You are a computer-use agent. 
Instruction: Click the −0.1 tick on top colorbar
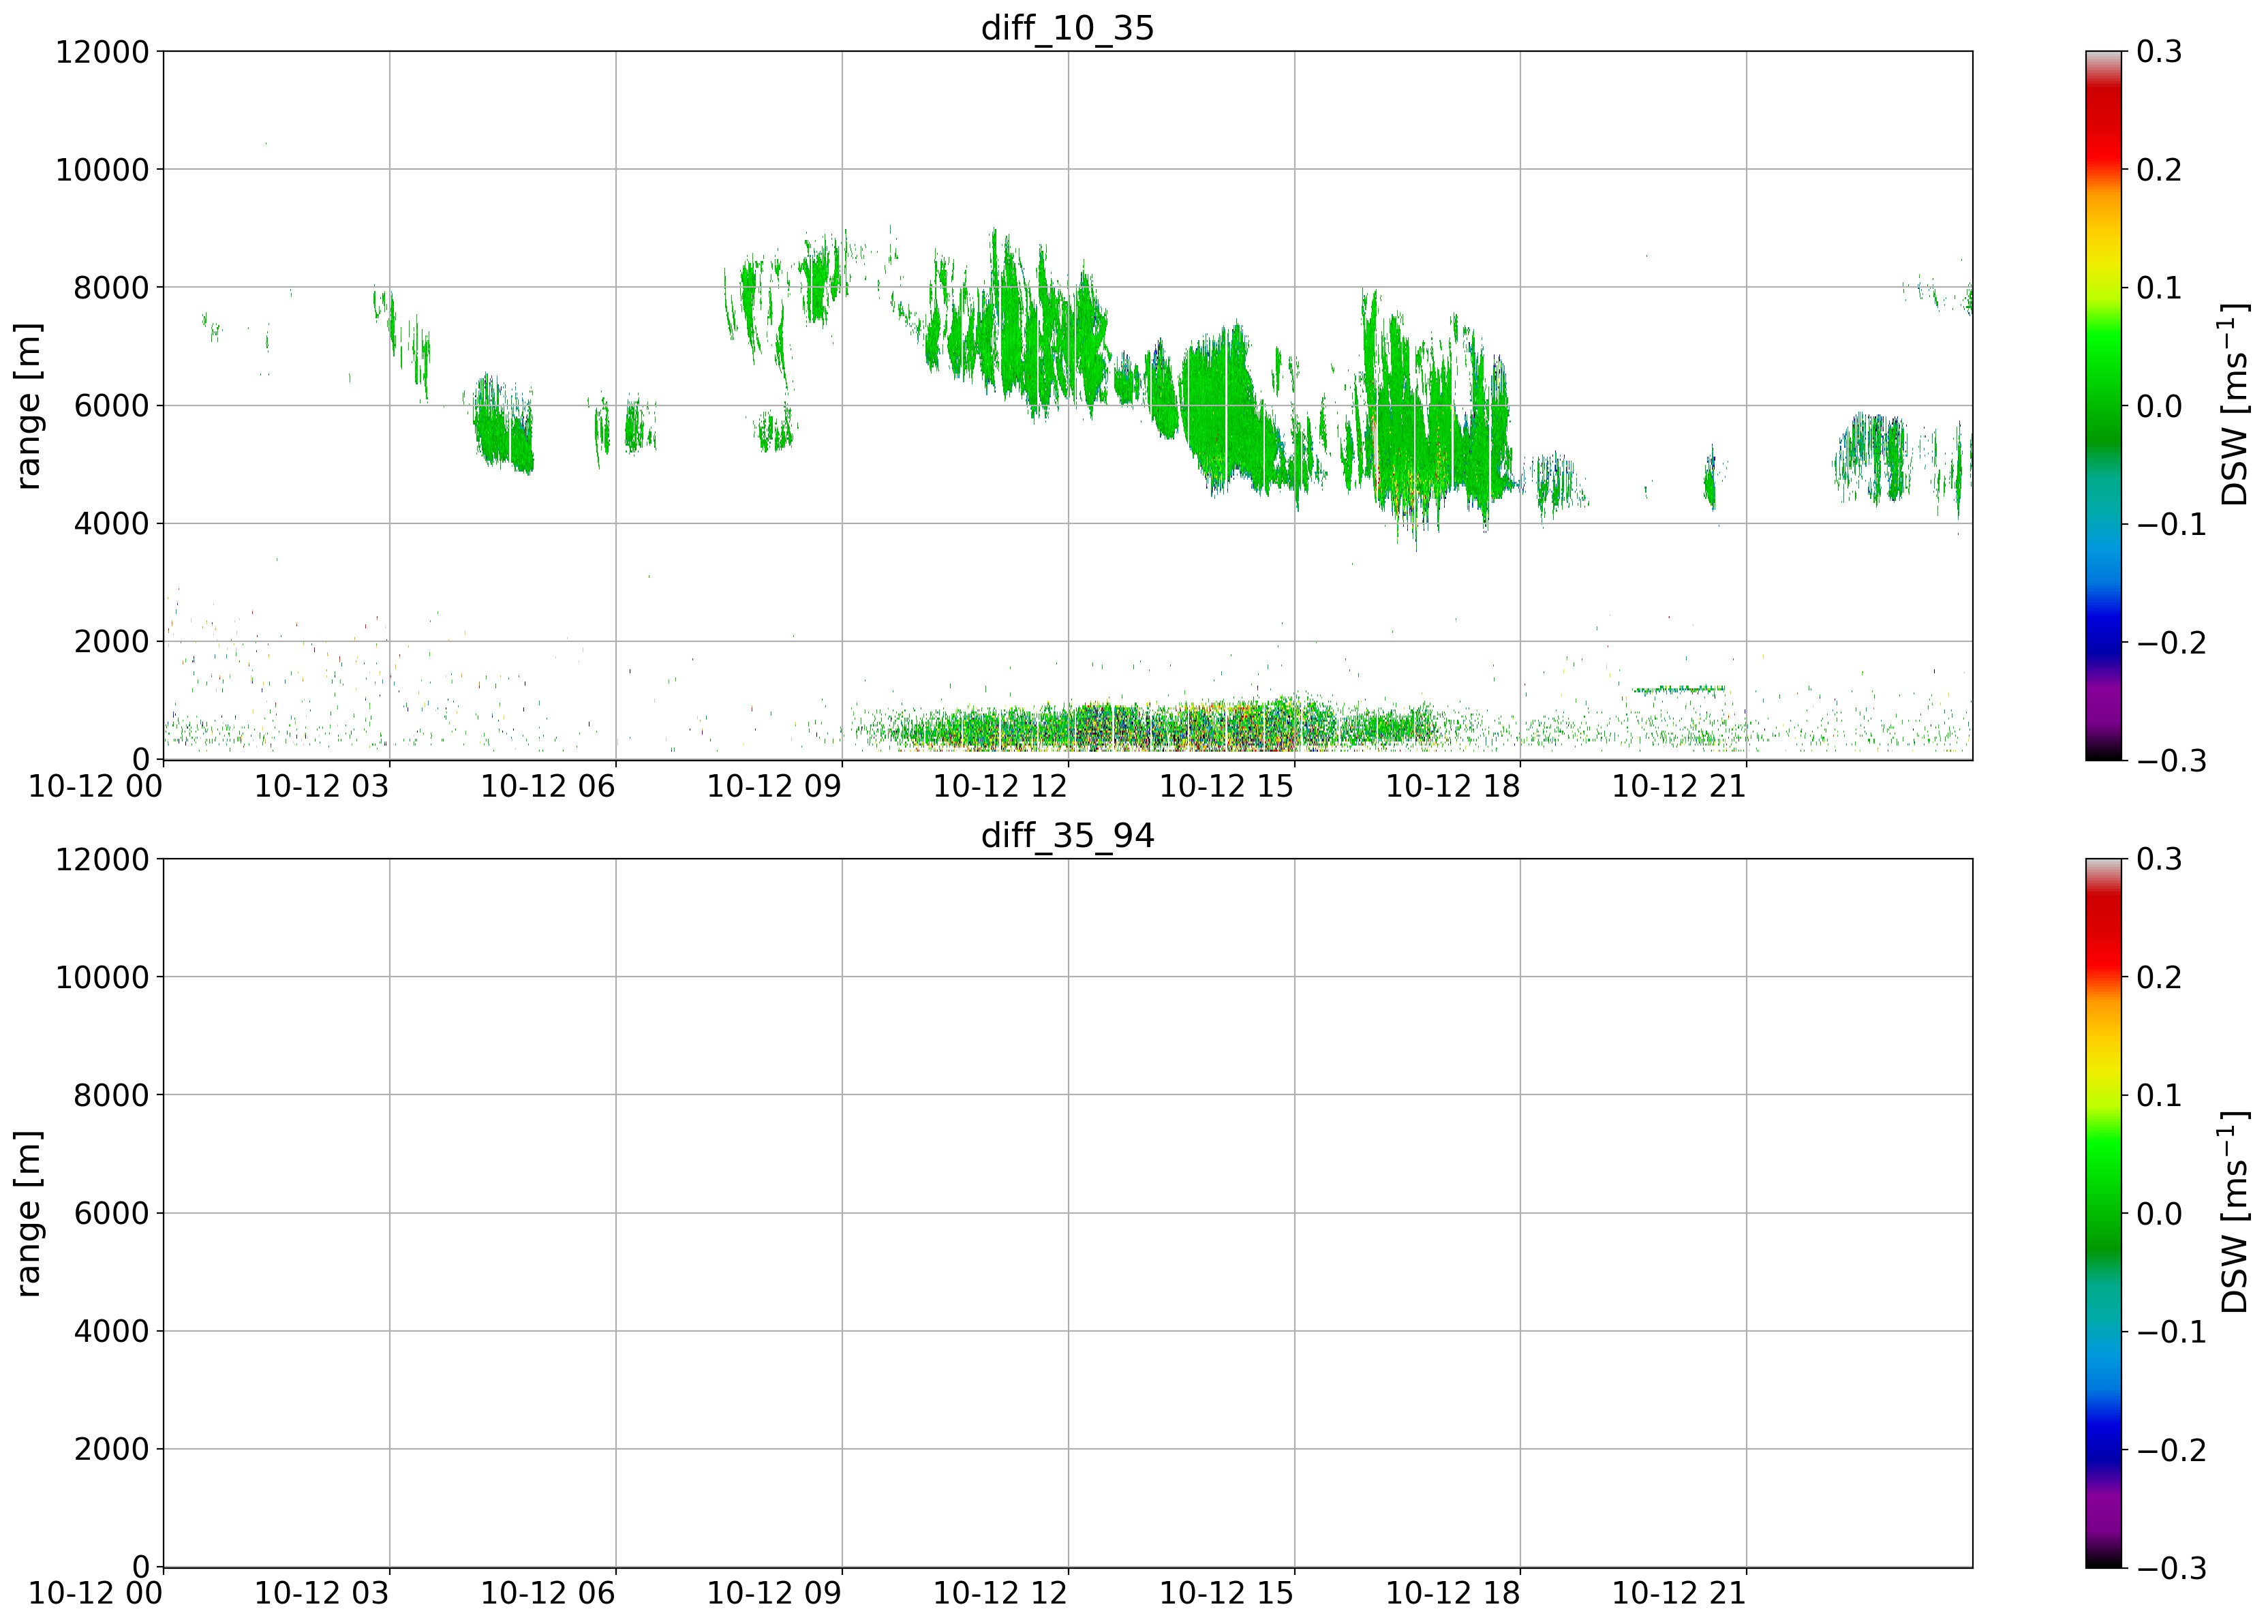[x=2171, y=524]
